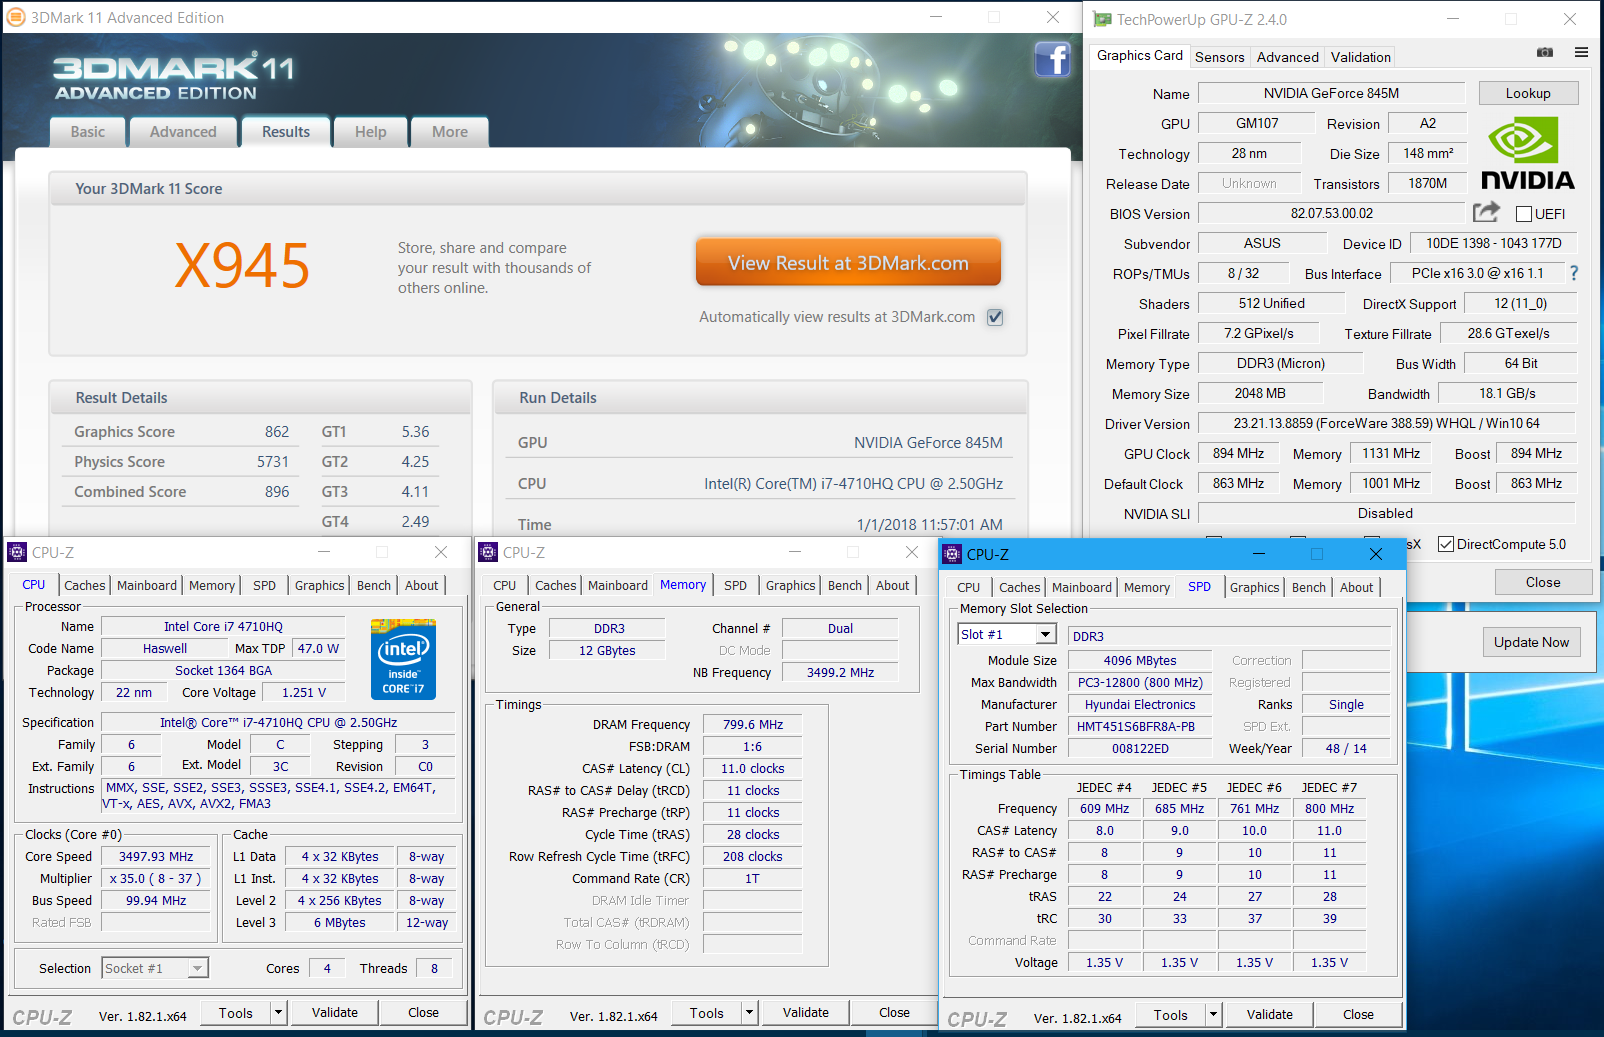Expand Tools arrow in SPD CPU-Z window
Screen dimensions: 1604x1037
1214,1014
